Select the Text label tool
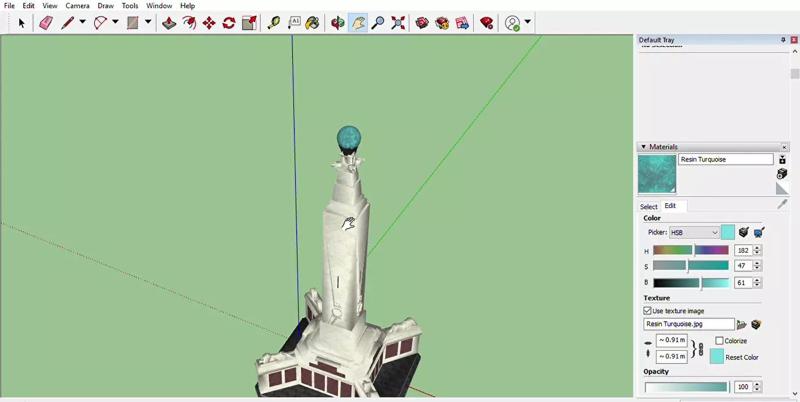The height and width of the screenshot is (402, 800). pos(294,23)
